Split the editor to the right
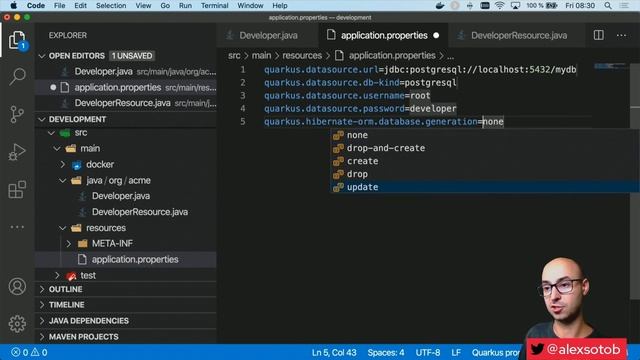This screenshot has width=640, height=360. 598,35
